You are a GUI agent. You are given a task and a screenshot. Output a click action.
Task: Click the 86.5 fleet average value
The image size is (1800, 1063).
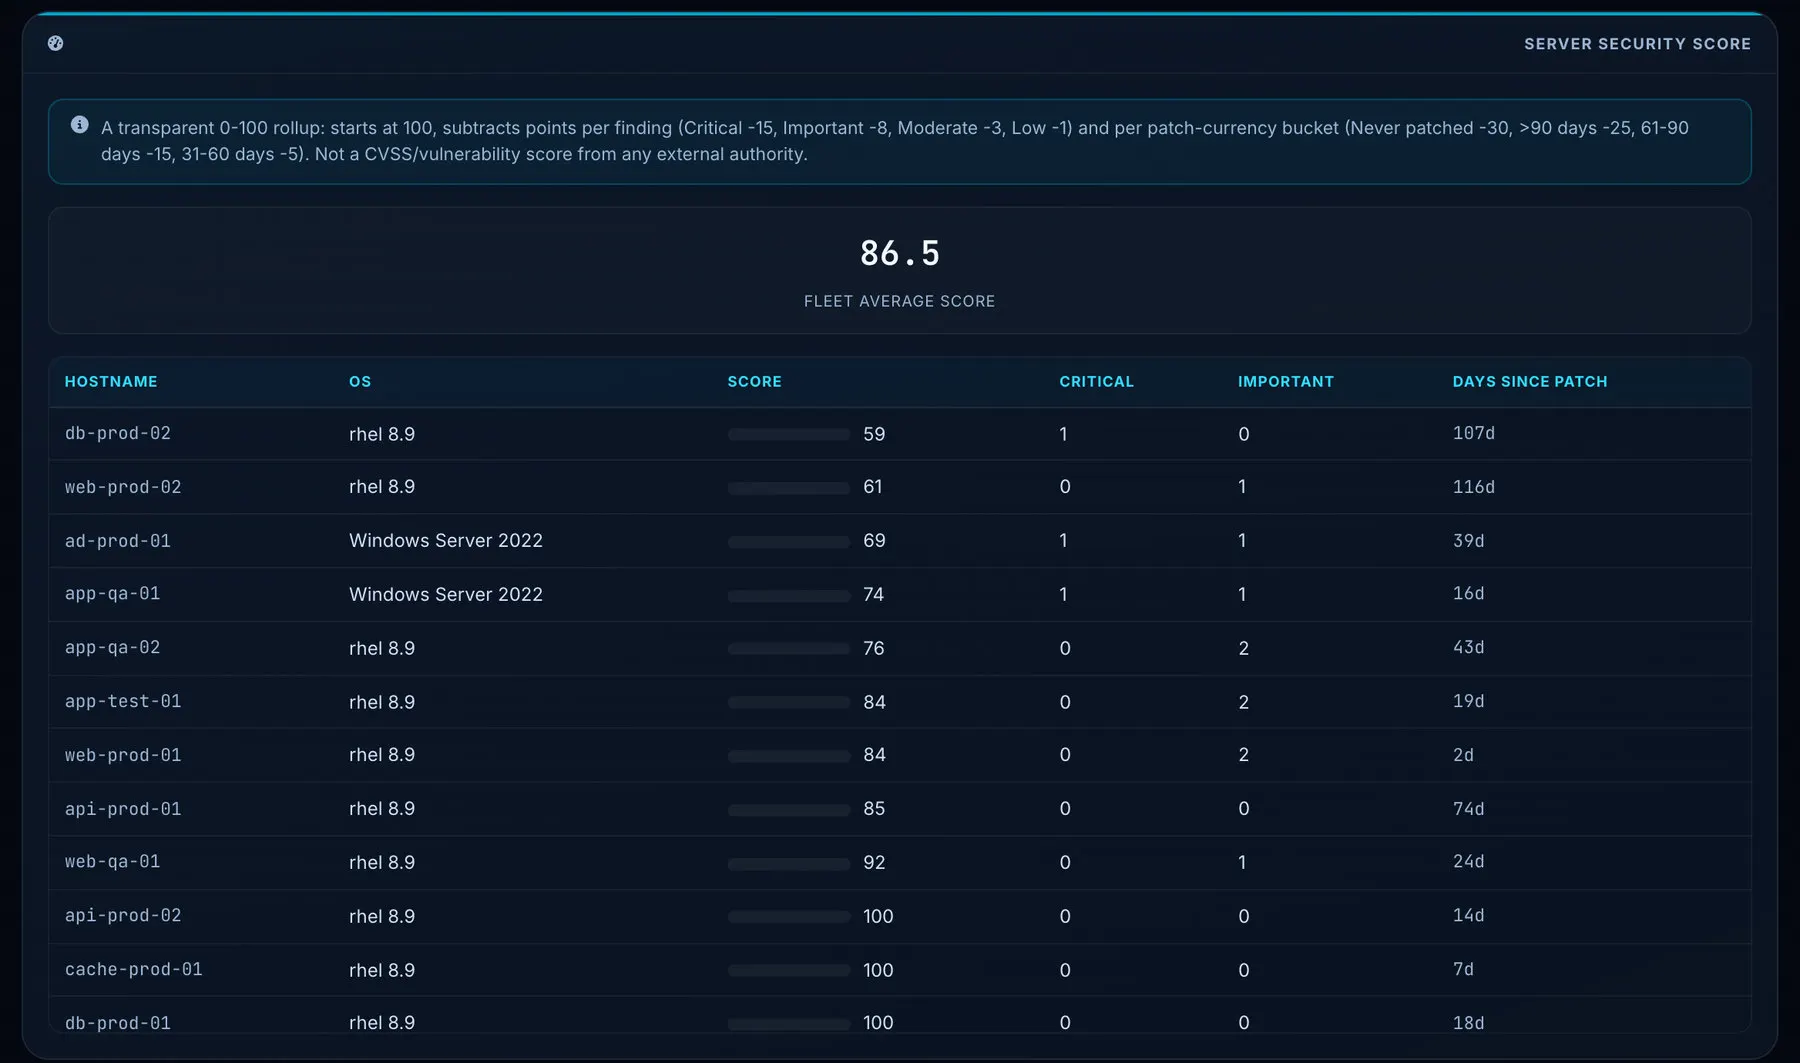click(900, 253)
